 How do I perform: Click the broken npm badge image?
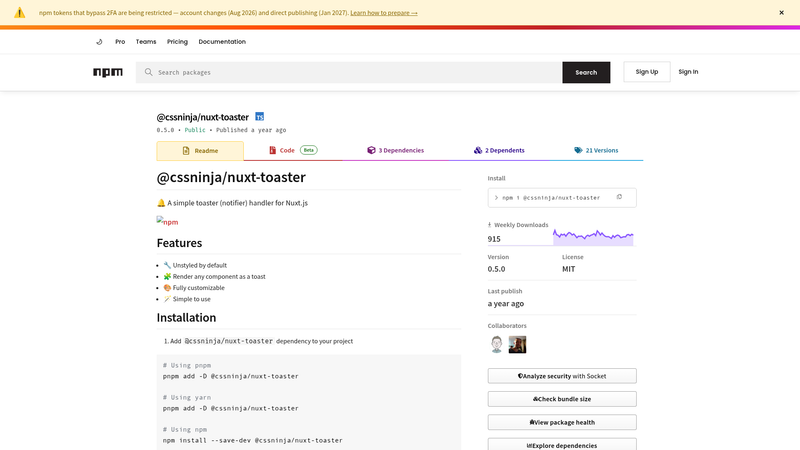[x=167, y=221]
